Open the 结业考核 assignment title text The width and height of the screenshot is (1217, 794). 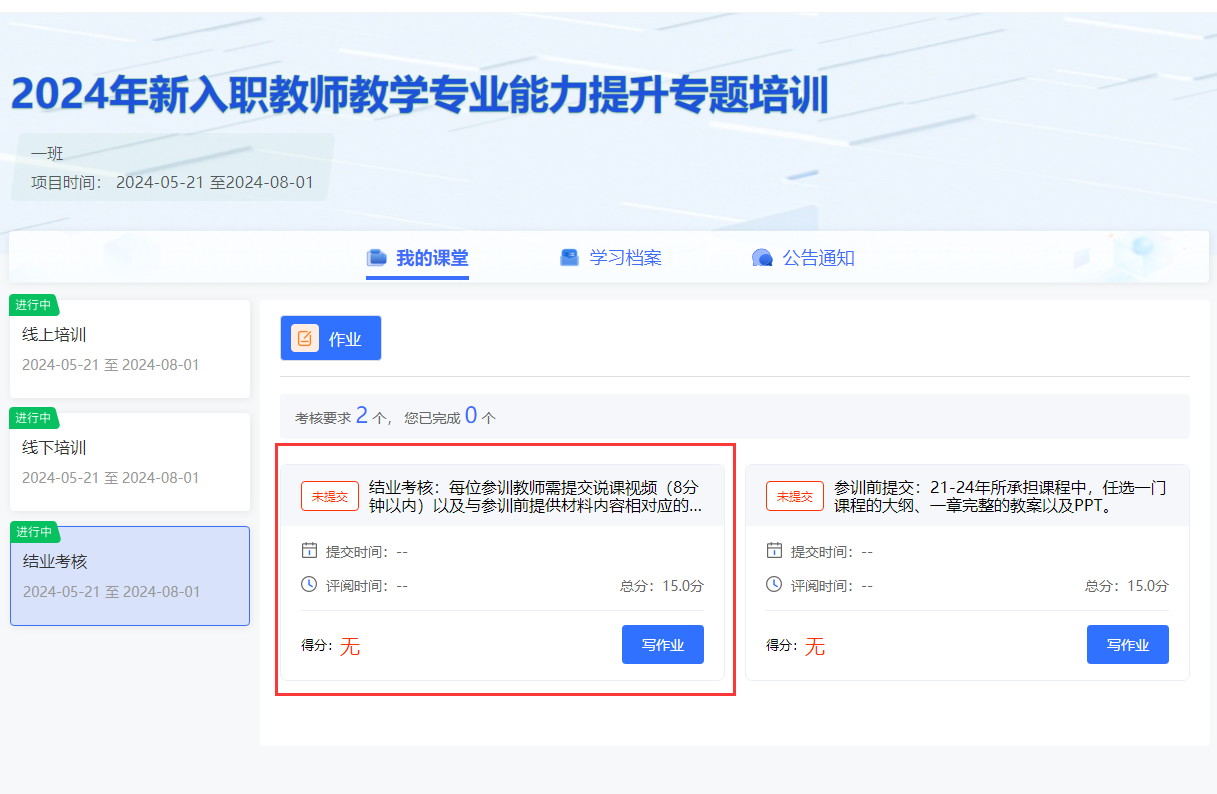535,496
